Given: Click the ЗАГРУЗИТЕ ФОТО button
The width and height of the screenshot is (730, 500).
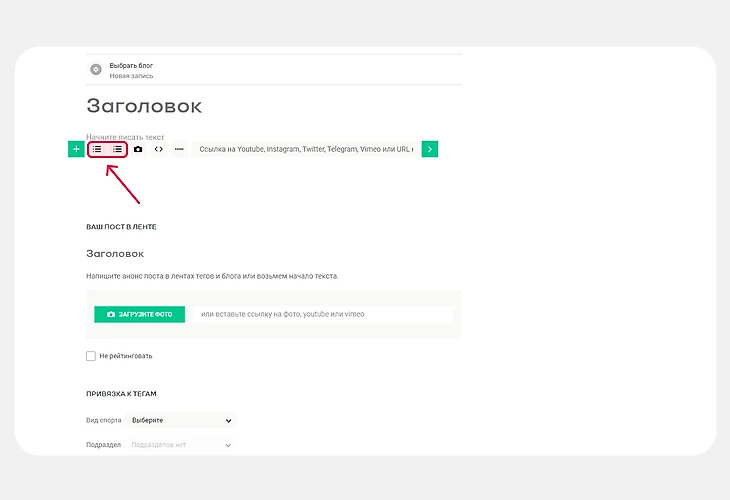Looking at the screenshot, I should pyautogui.click(x=140, y=314).
